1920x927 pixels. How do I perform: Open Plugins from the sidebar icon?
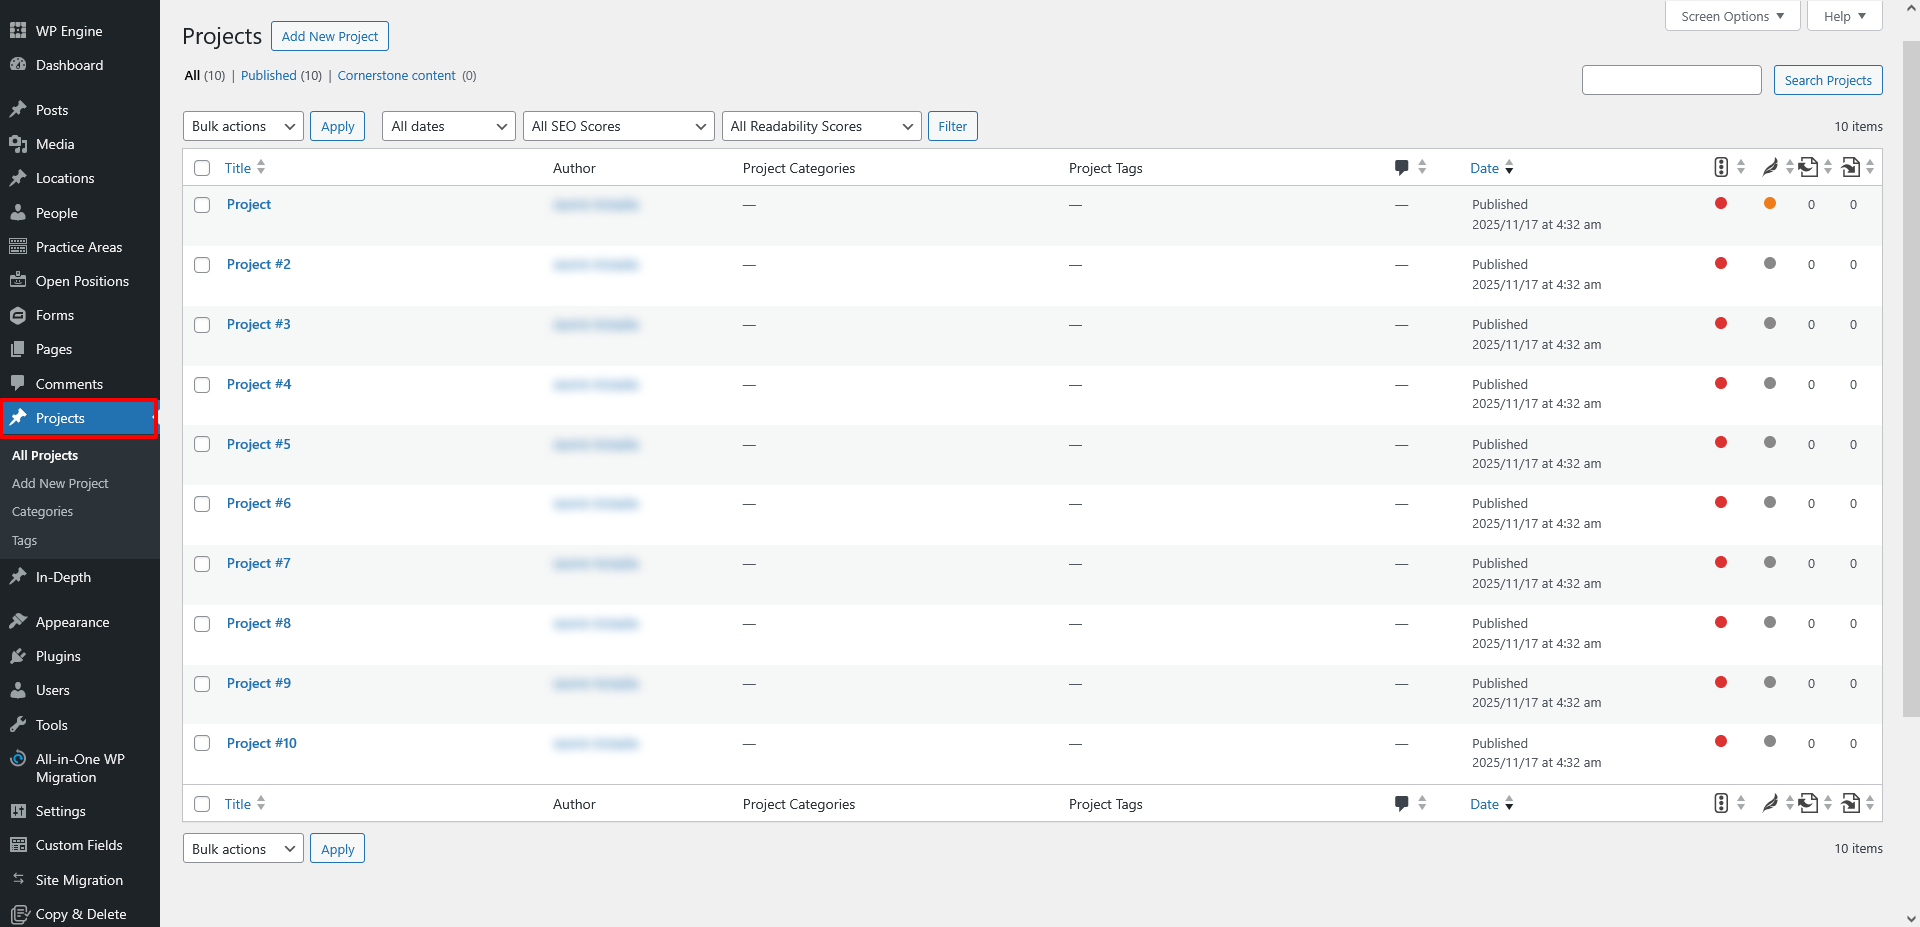18,656
